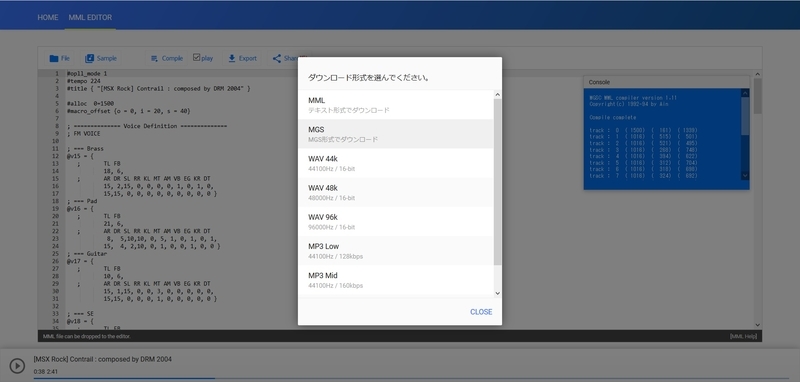The image size is (800, 382).
Task: Open the [MML Help] link
Action: pos(743,337)
